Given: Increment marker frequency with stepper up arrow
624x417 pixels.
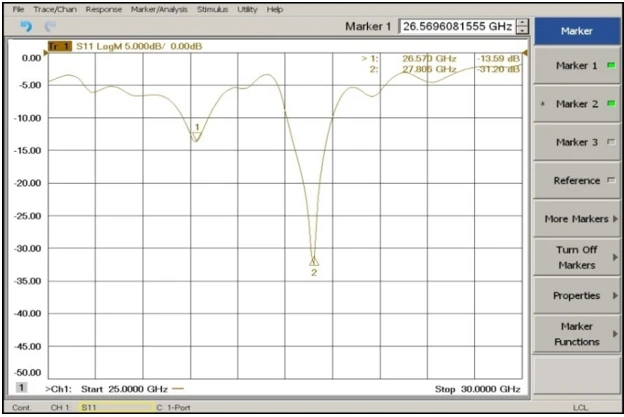Looking at the screenshot, I should [521, 22].
